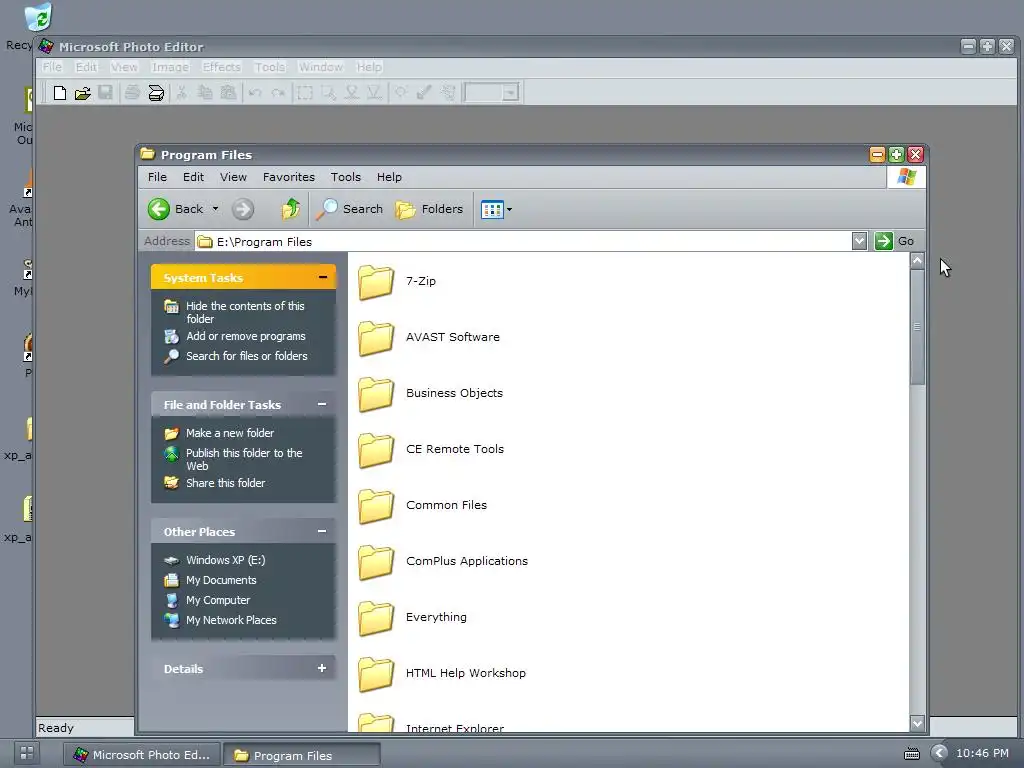Go Back in Program Files window
Image resolution: width=1024 pixels, height=768 pixels.
coord(174,209)
